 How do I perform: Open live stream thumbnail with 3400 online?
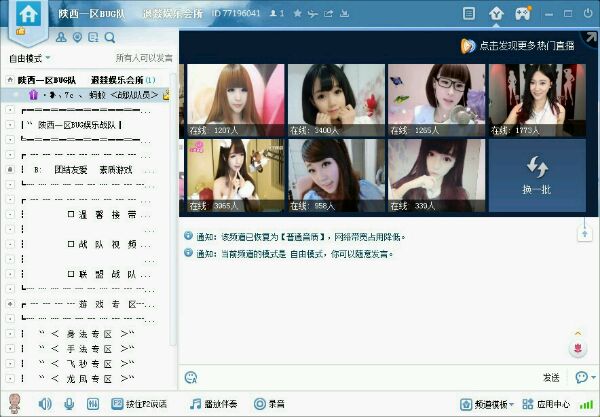336,100
